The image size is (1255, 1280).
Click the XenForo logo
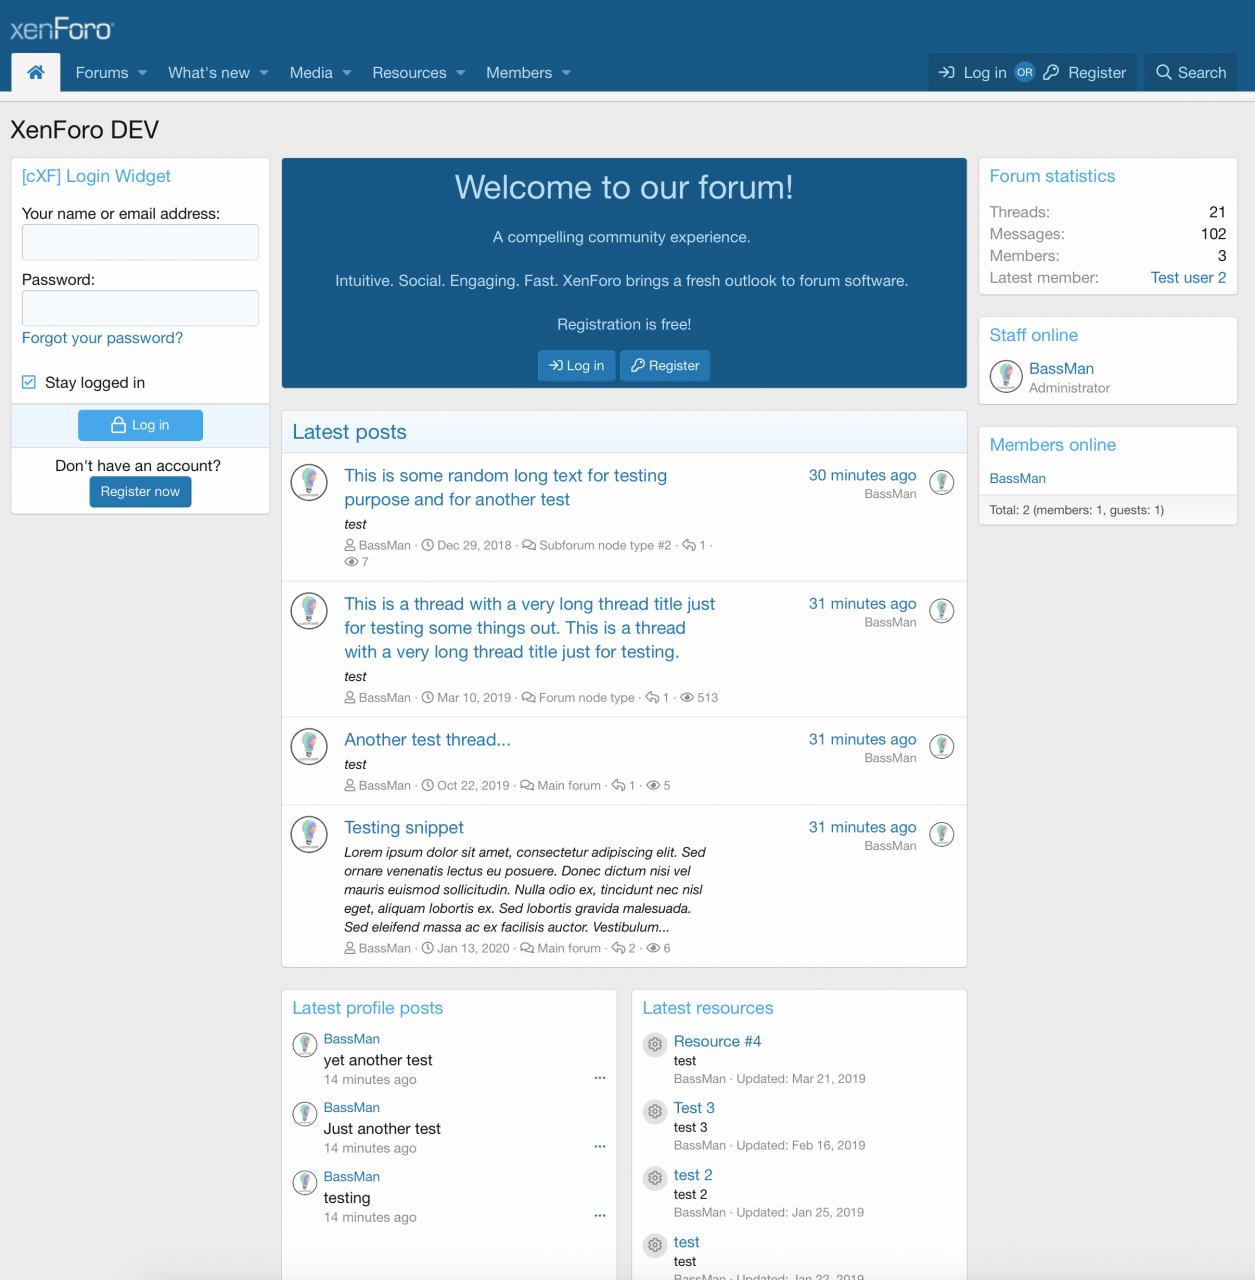click(x=62, y=29)
